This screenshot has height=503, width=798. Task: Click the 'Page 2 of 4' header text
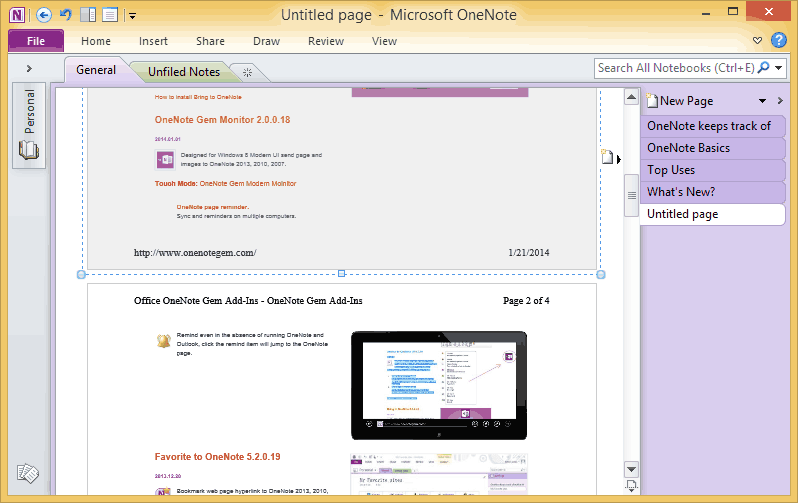[526, 301]
